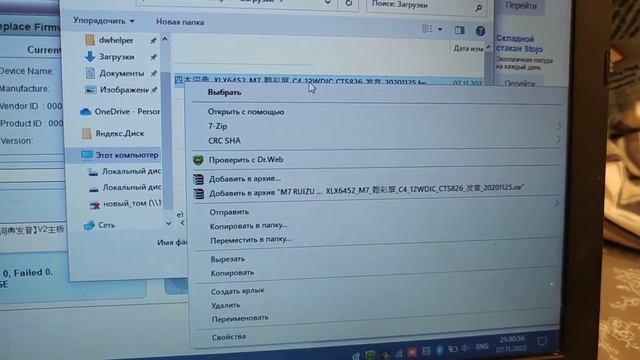Click the upper Перейти button in ad panel
Viewport: 640px width, 360px height.
point(521,6)
